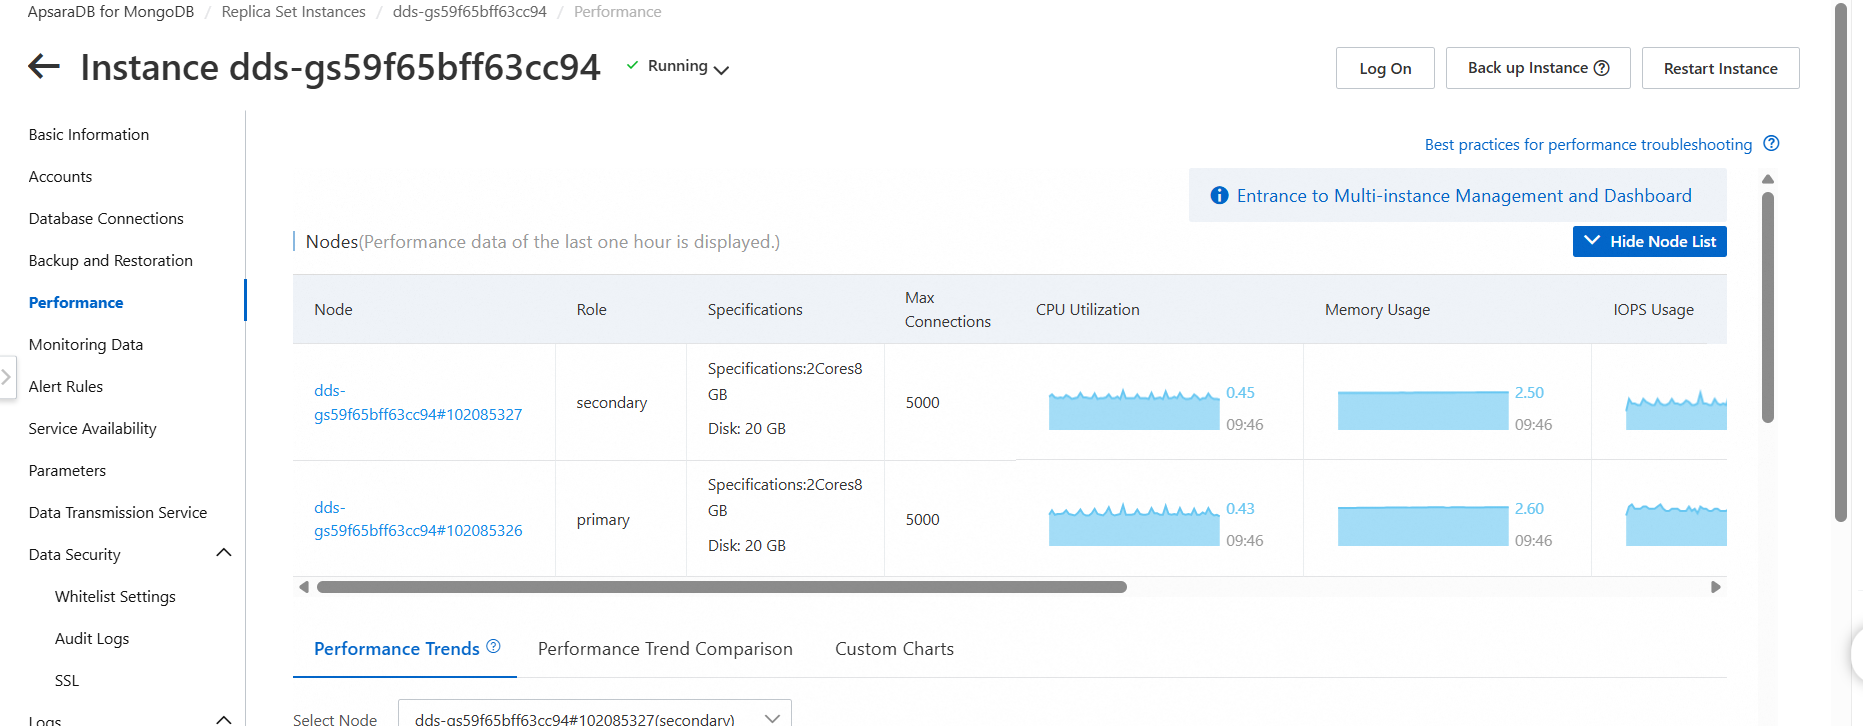Viewport: 1863px width, 726px height.
Task: Open node link ending #102085327
Action: 418,402
